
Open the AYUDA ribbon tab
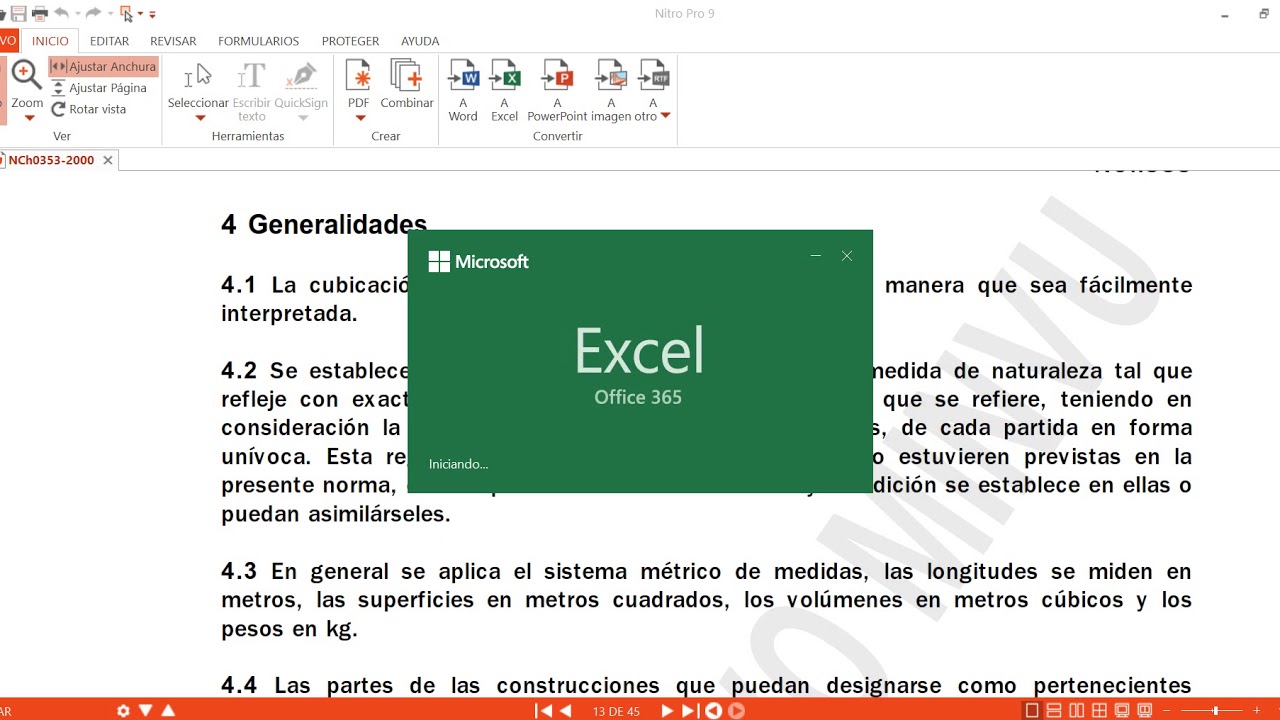420,41
